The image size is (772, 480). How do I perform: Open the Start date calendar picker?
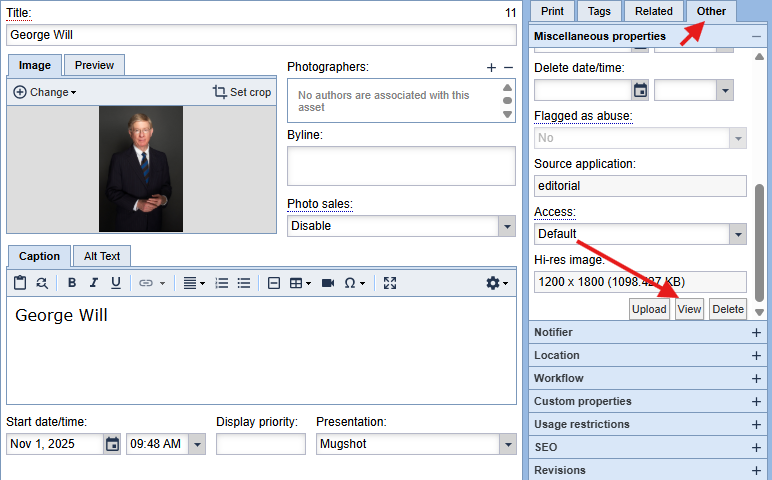coord(112,444)
